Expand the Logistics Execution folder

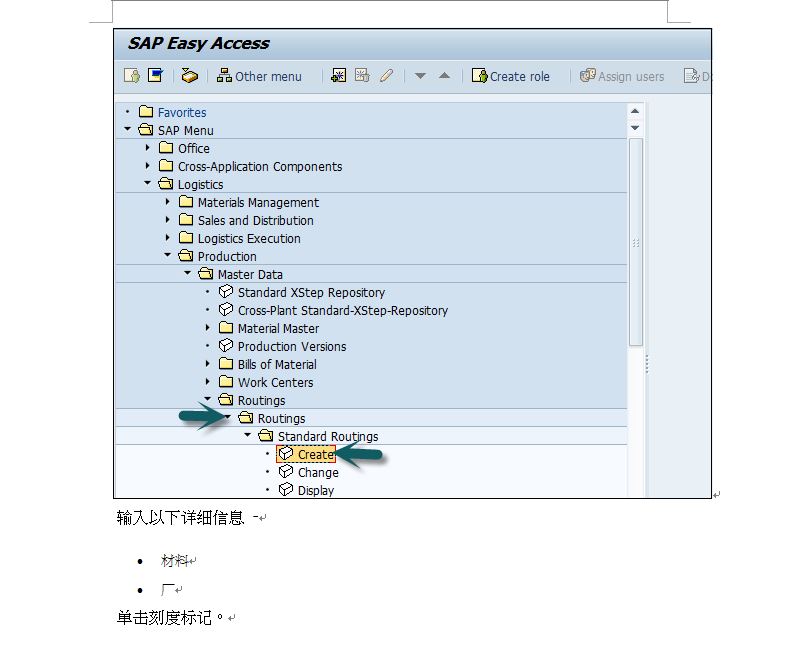point(167,238)
